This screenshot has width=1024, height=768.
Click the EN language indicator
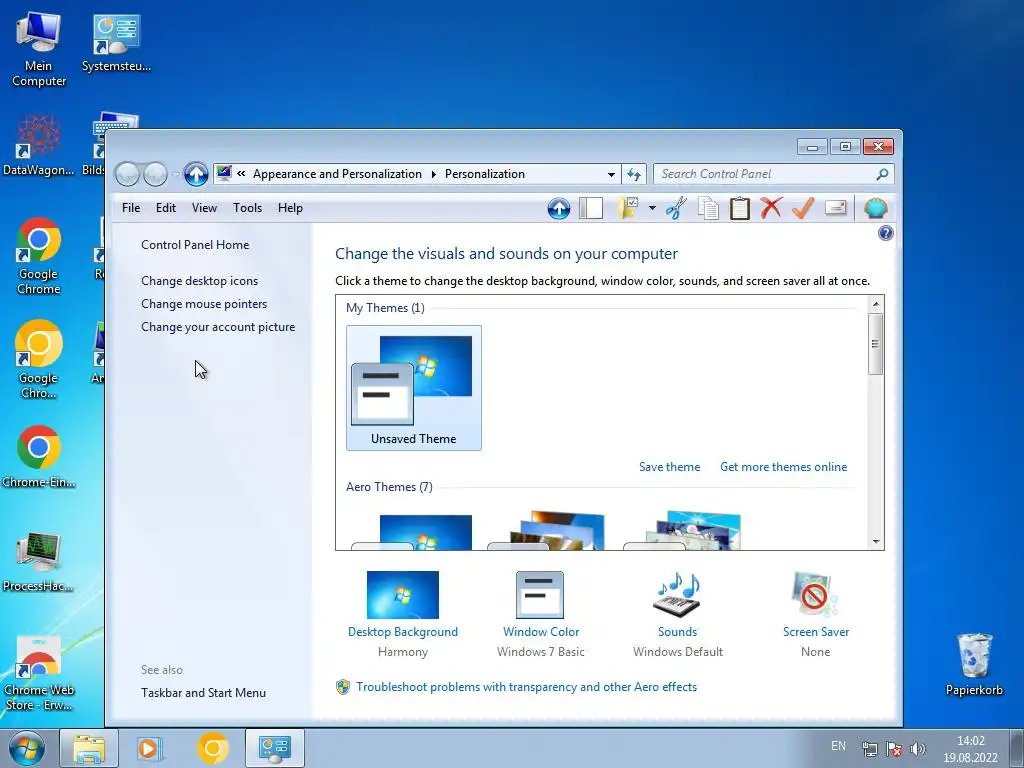coord(838,746)
